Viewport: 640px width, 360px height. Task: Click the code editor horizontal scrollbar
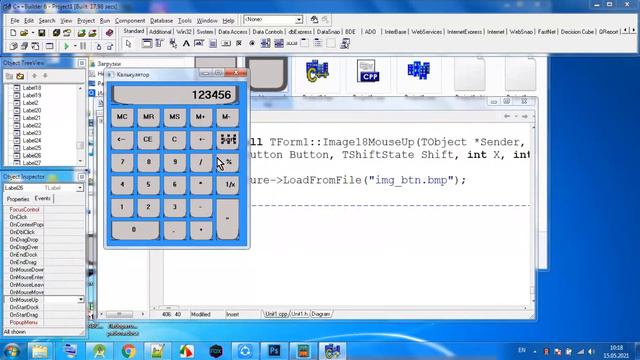(x=340, y=308)
